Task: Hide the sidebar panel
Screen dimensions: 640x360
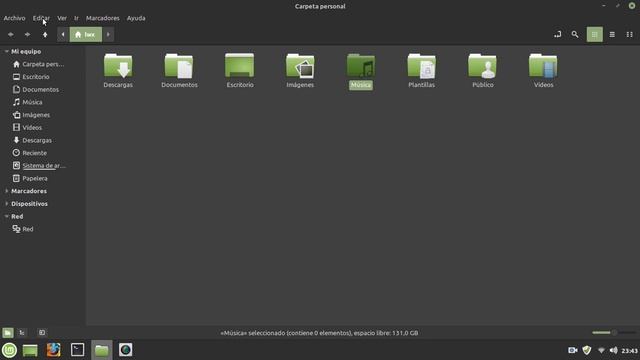Action: (x=42, y=333)
